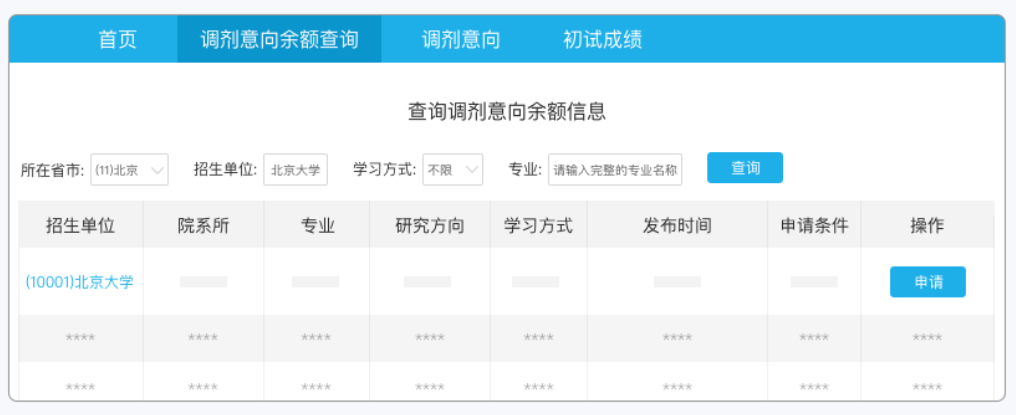Switch to the 调剂意向余额查询 tab

click(279, 40)
